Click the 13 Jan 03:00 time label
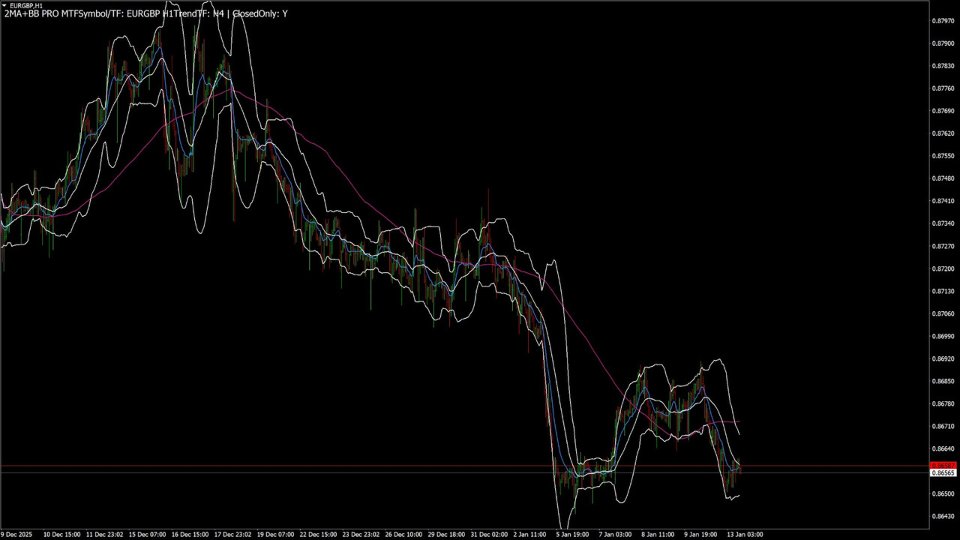The image size is (960, 540). pyautogui.click(x=745, y=534)
